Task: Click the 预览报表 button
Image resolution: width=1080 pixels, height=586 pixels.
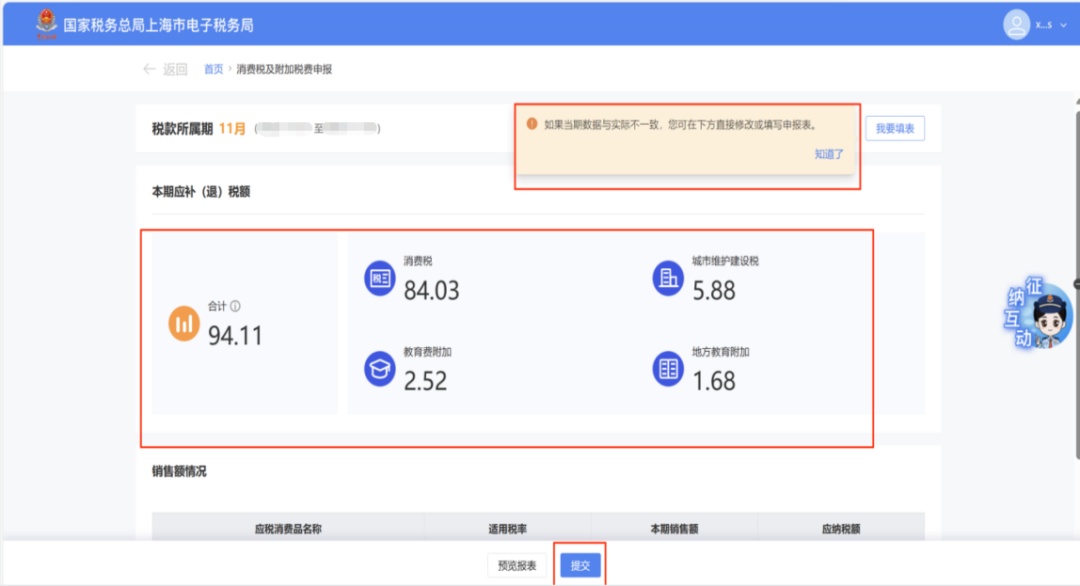Action: click(518, 565)
